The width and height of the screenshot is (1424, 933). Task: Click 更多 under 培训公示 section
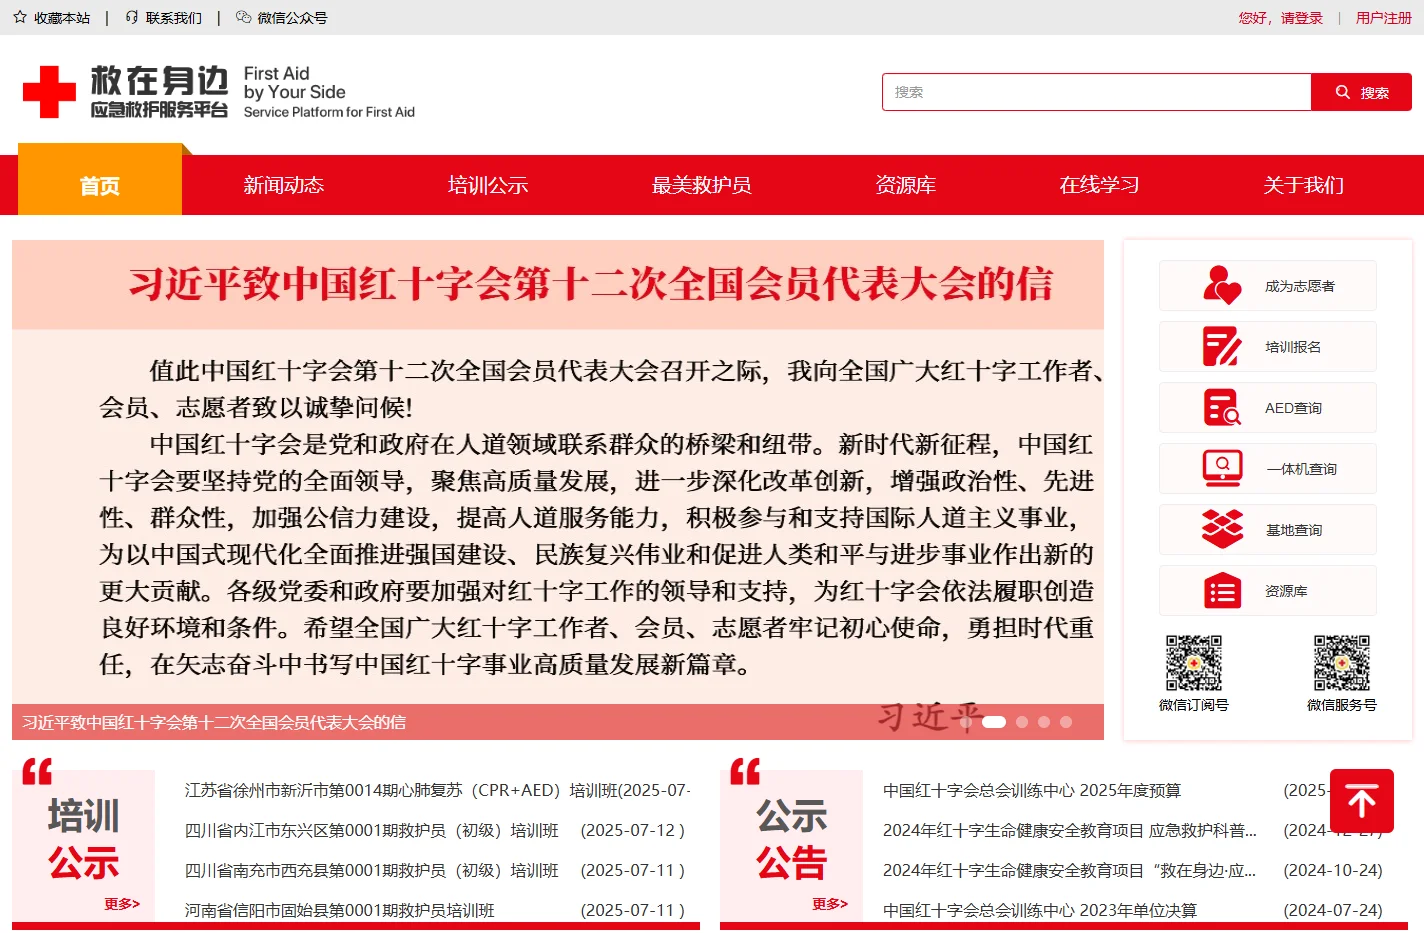(x=122, y=904)
